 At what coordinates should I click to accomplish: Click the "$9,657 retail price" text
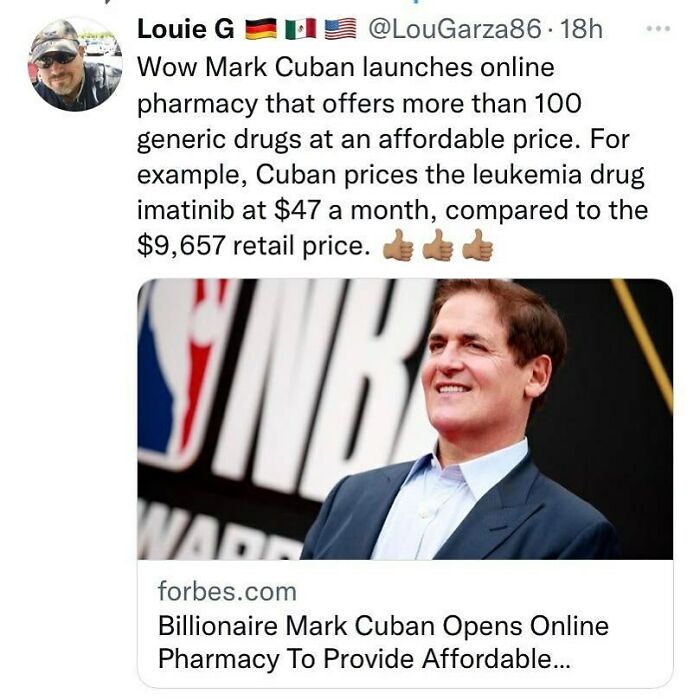(254, 246)
